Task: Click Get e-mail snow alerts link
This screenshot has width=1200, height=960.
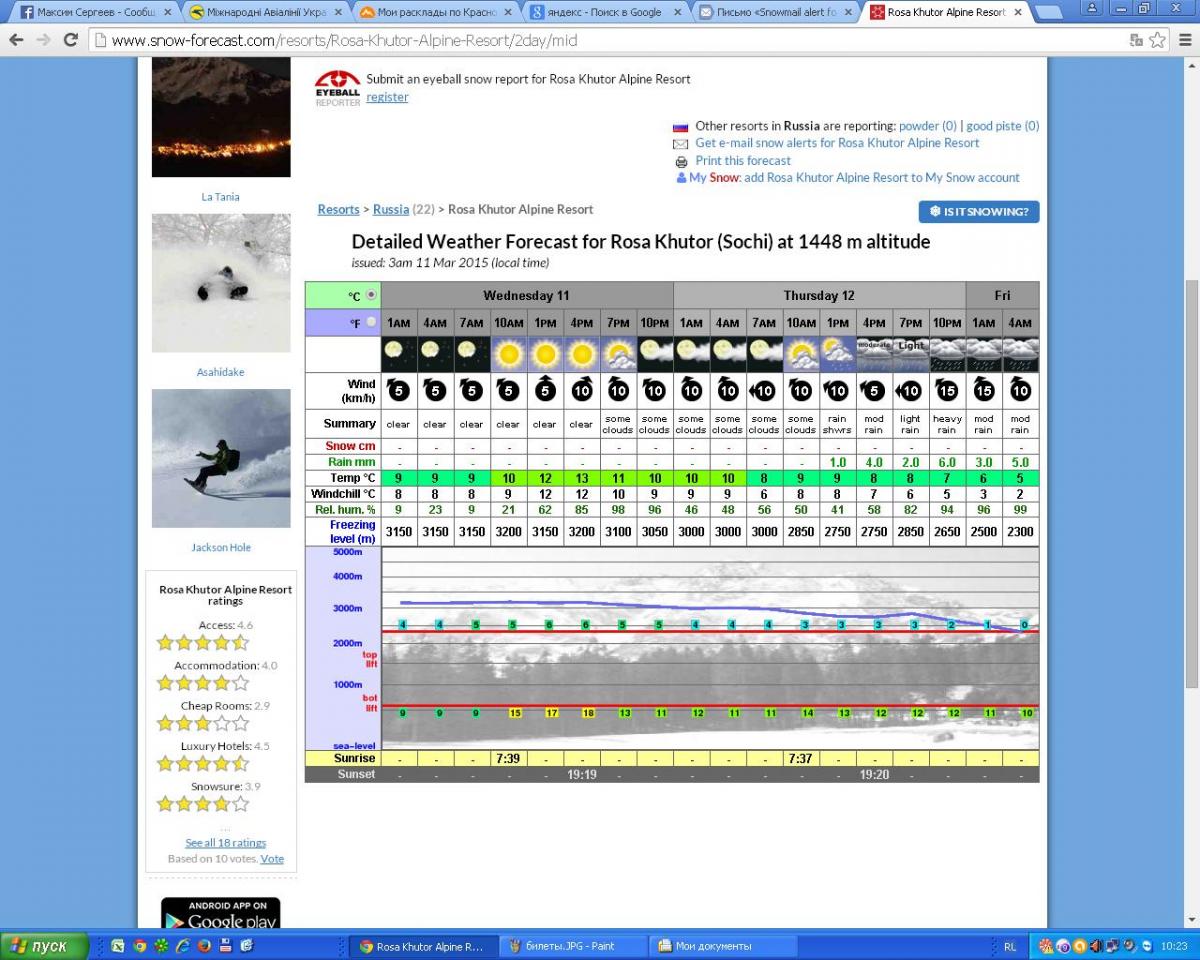Action: (x=837, y=143)
